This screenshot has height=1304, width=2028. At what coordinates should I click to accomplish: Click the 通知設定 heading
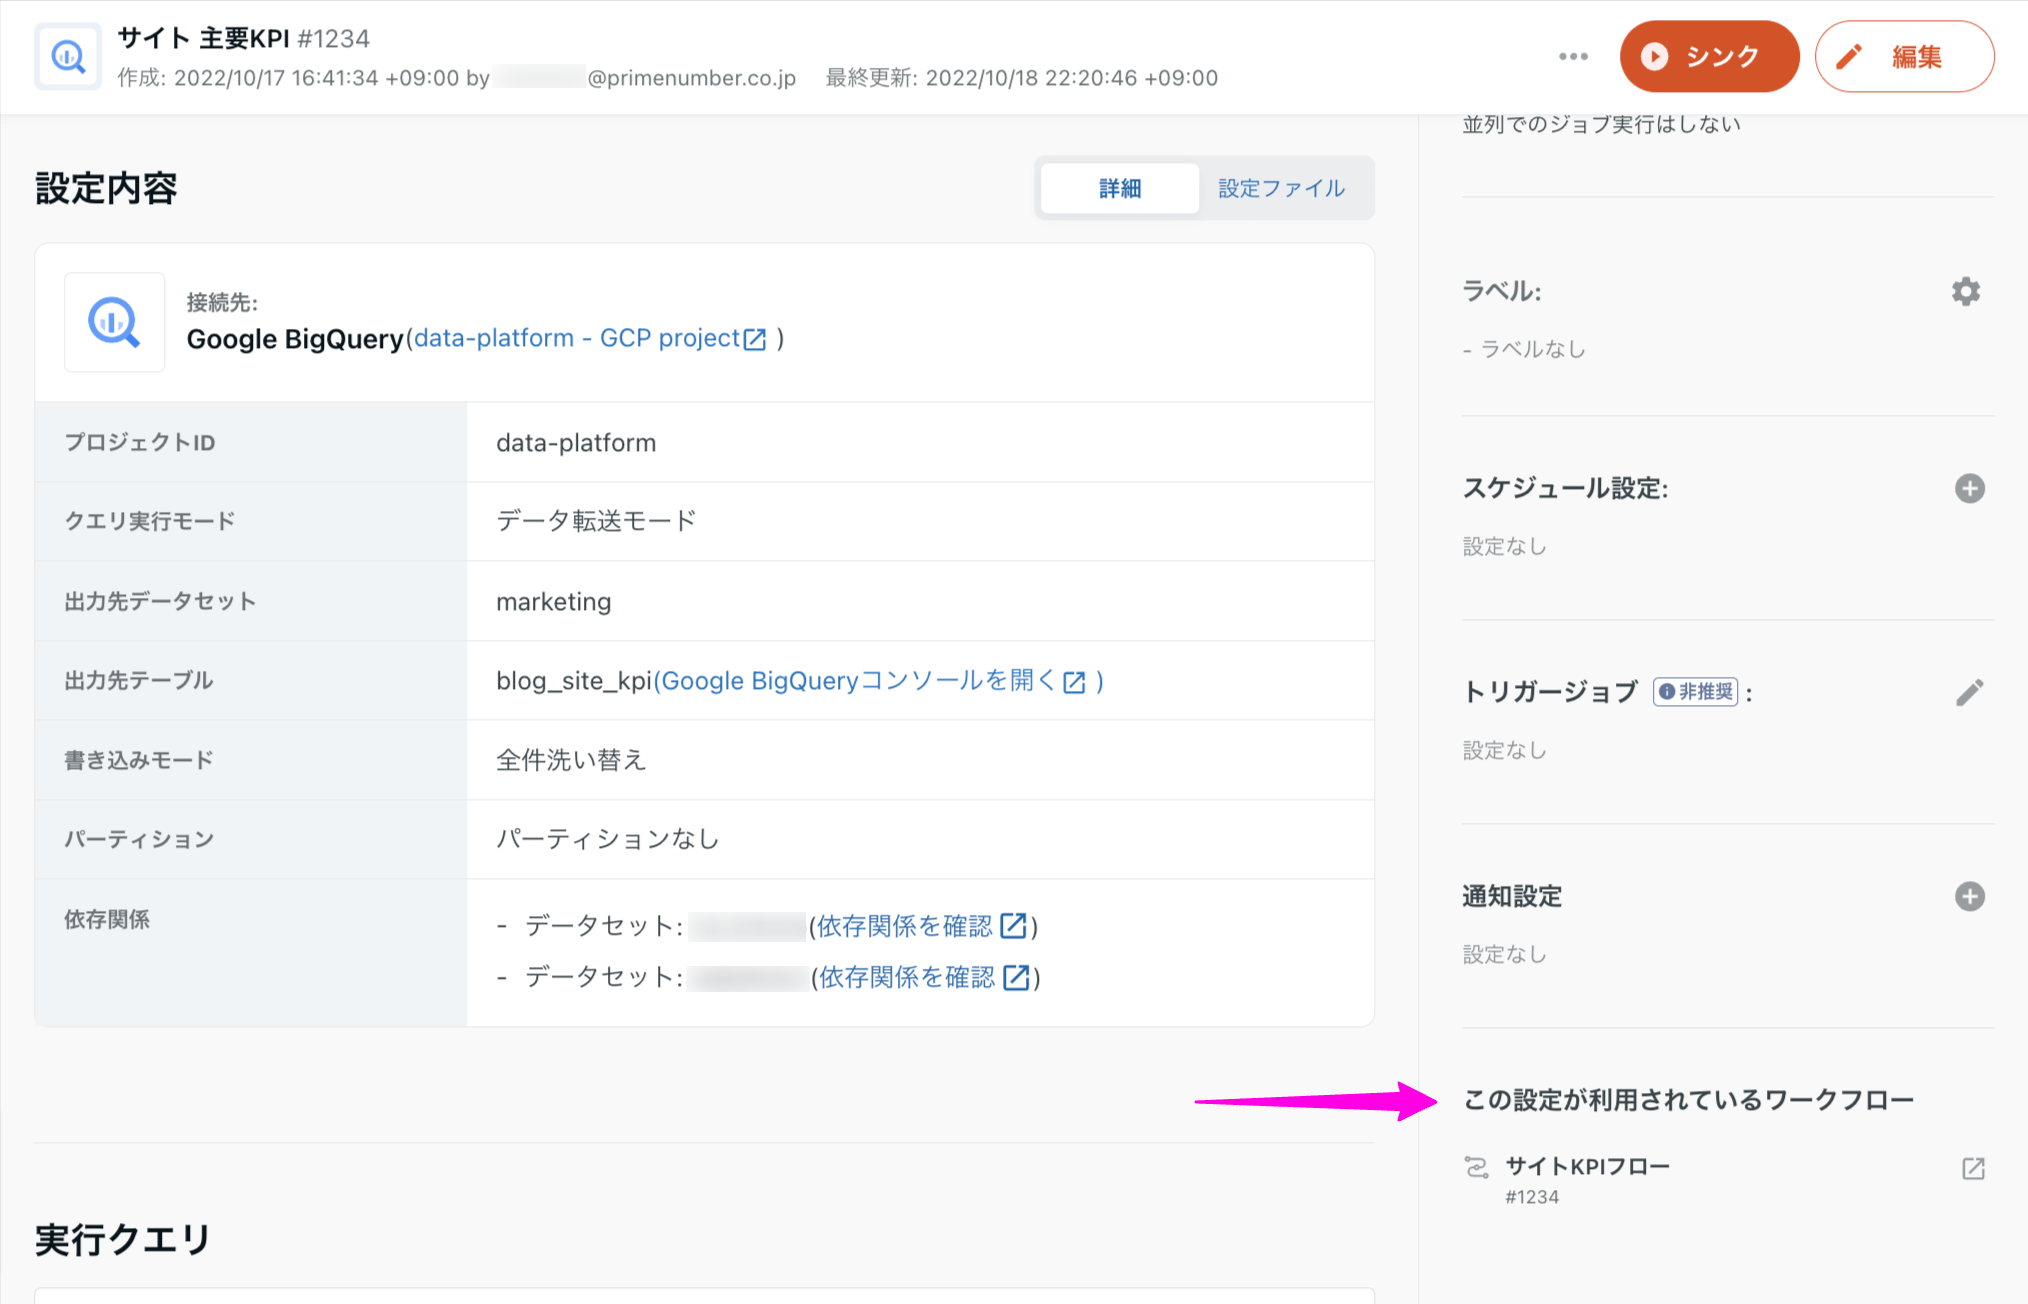[x=1512, y=896]
